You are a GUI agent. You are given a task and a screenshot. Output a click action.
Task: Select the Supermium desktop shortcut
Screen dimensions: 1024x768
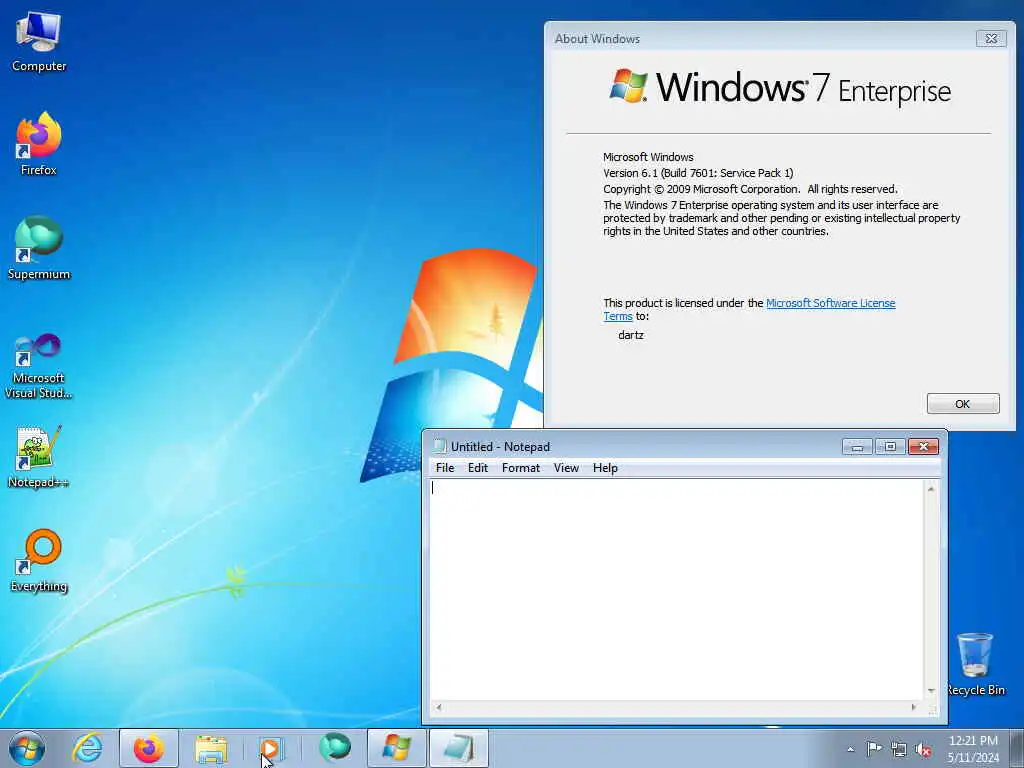(x=39, y=248)
